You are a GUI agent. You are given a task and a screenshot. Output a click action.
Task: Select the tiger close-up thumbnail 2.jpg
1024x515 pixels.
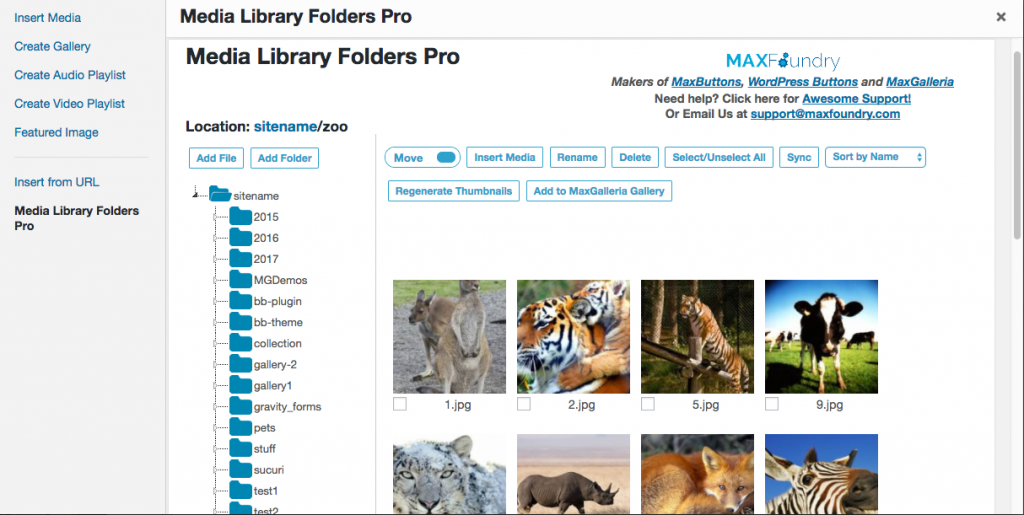573,337
